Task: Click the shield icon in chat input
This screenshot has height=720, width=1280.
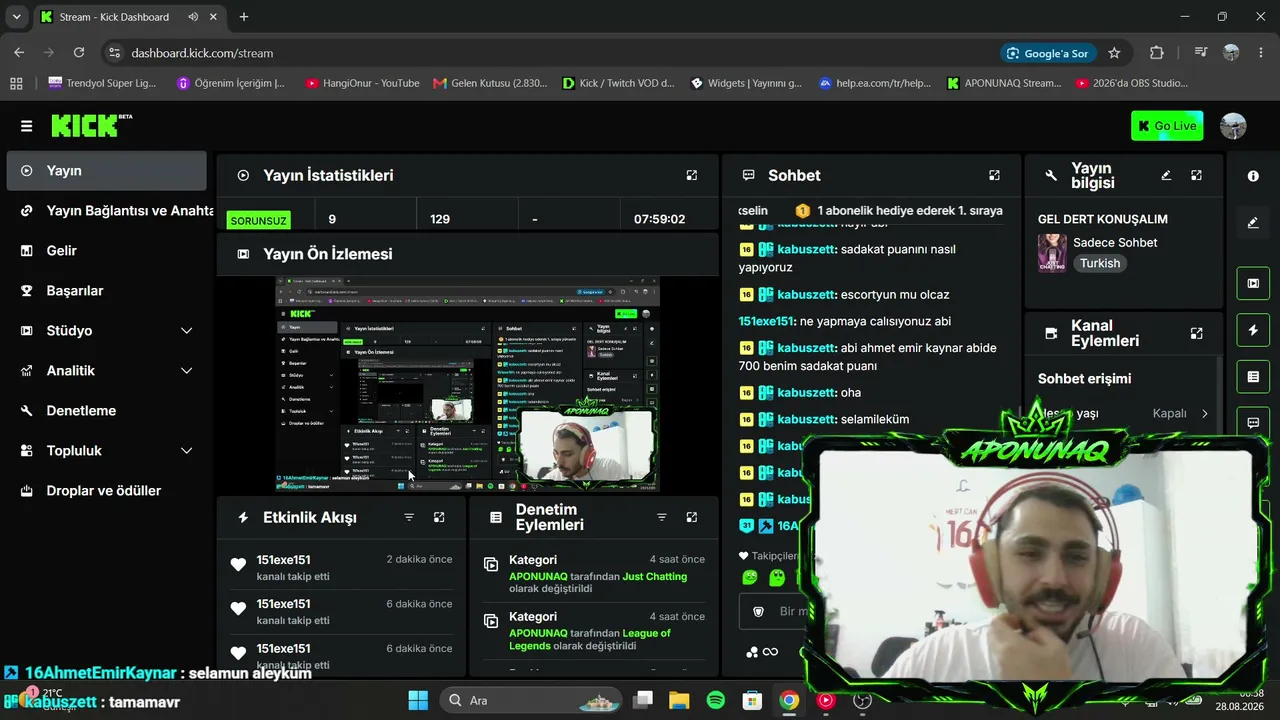Action: (x=758, y=611)
